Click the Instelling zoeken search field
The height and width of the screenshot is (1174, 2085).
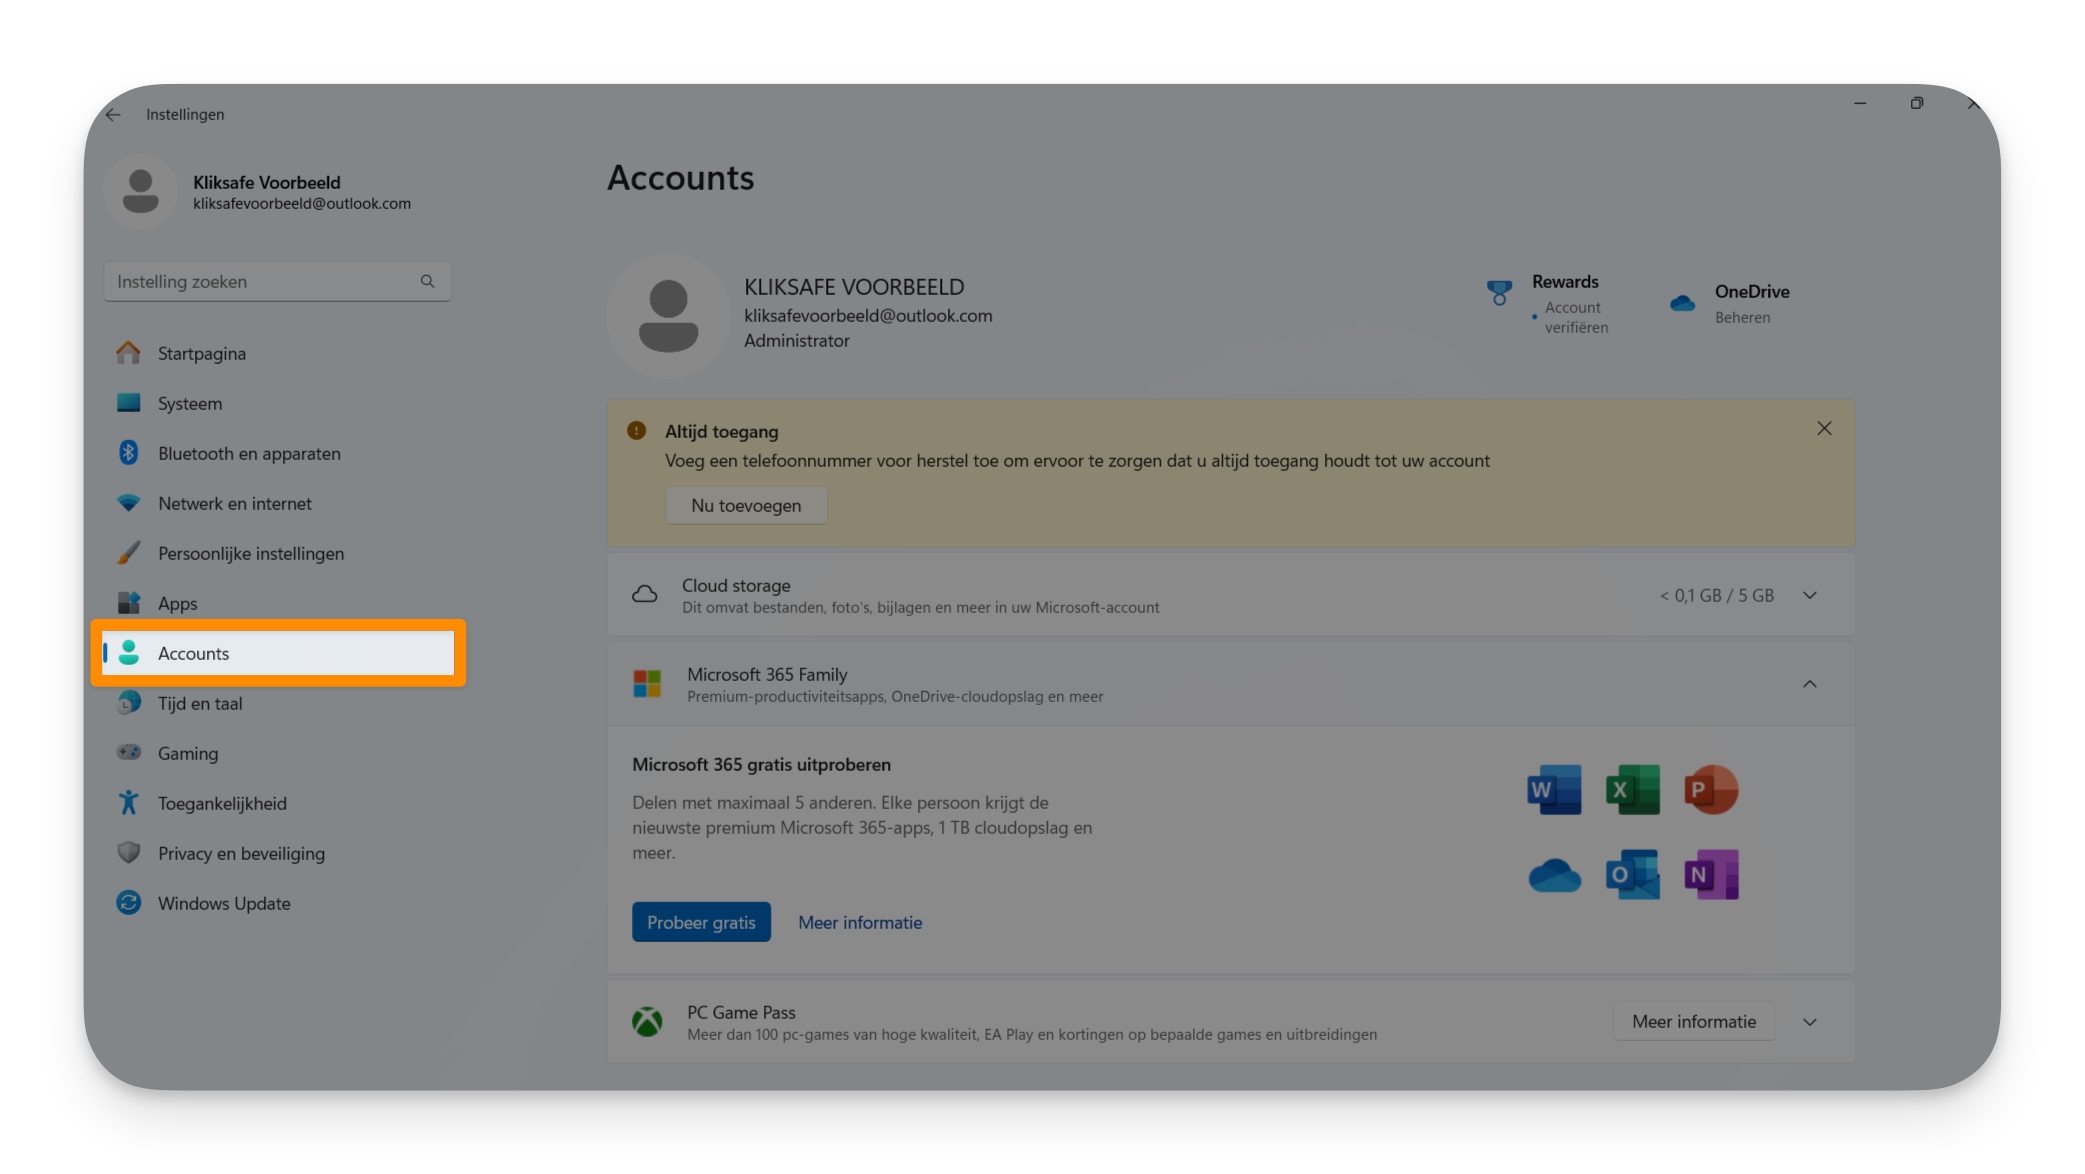pyautogui.click(x=277, y=282)
